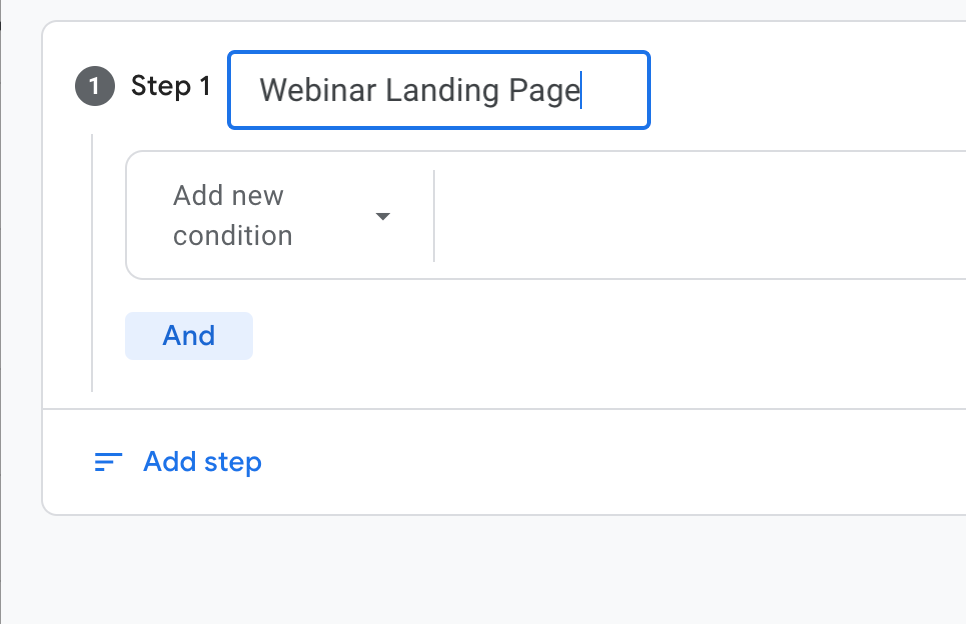Click the 'Add new condition' placeholder text
966x624 pixels.
(232, 216)
